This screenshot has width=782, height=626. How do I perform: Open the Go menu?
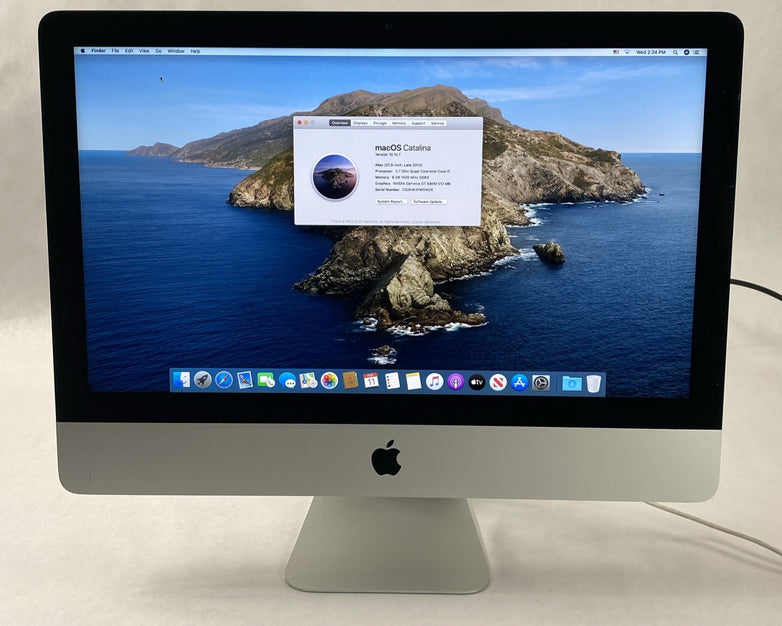point(159,51)
